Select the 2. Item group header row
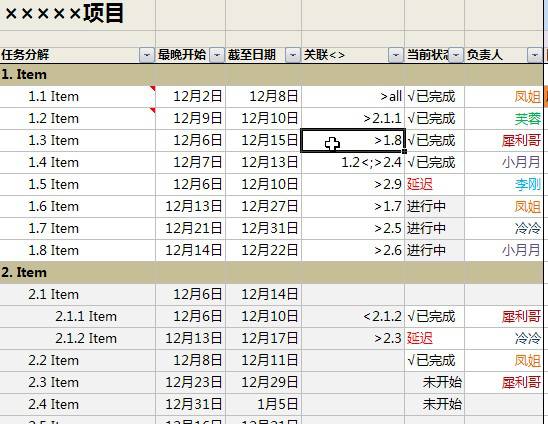The width and height of the screenshot is (548, 424). (x=272, y=272)
